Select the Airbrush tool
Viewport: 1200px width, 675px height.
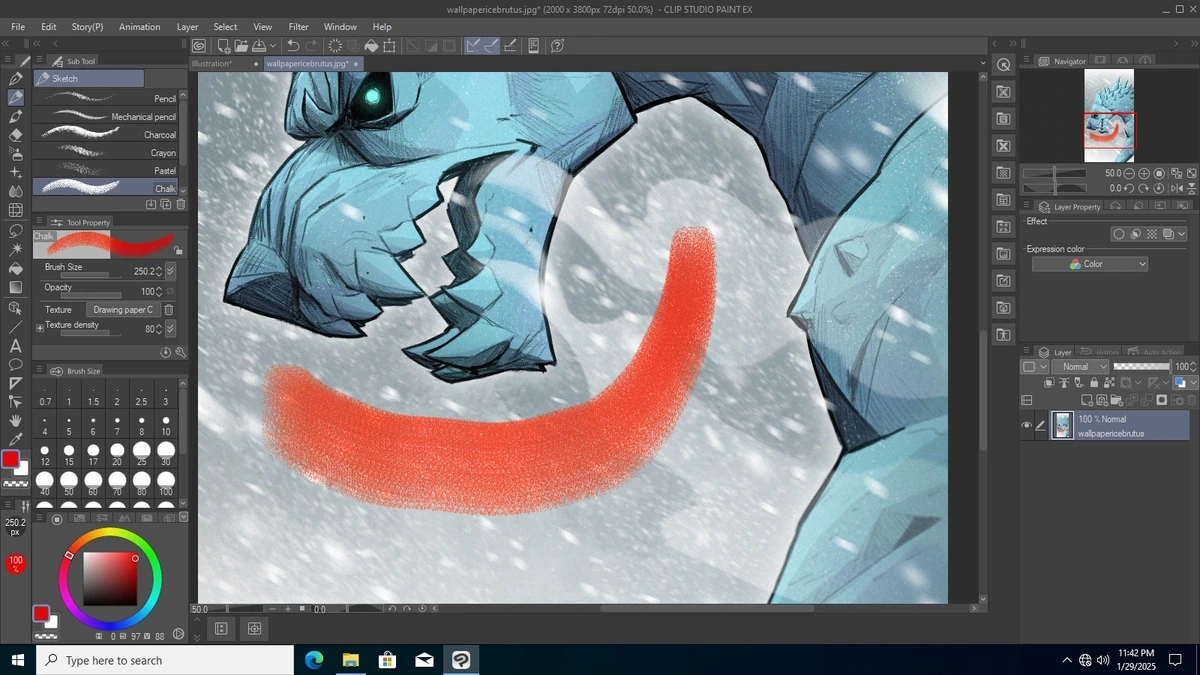(x=15, y=154)
